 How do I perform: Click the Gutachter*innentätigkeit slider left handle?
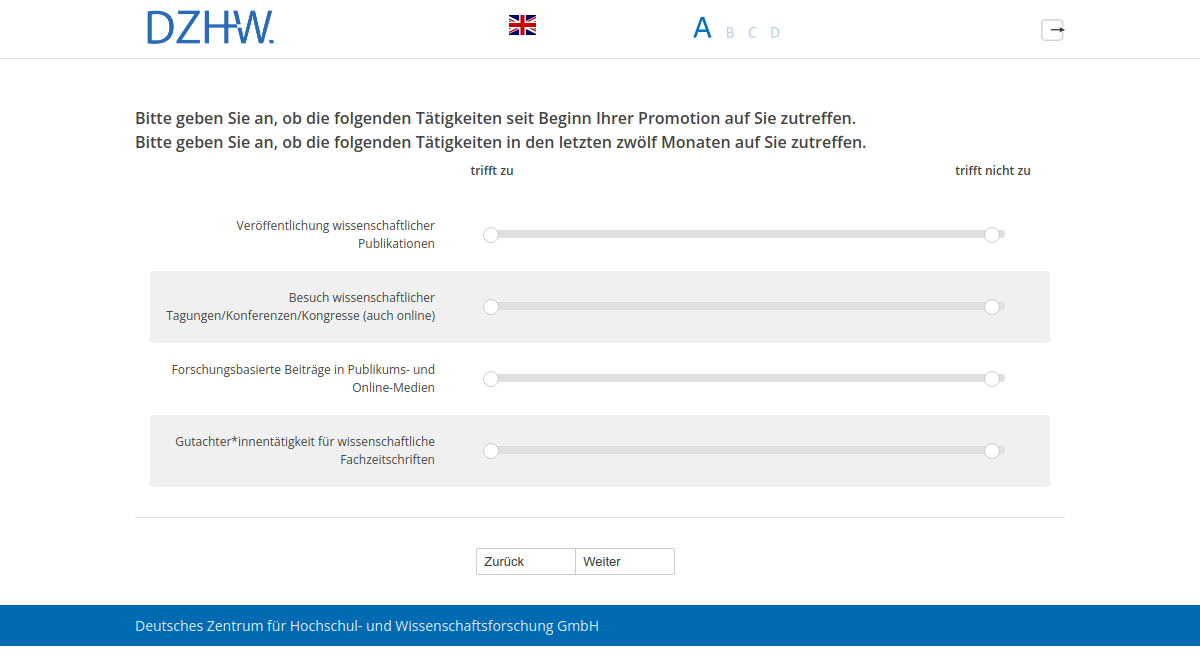coord(491,451)
